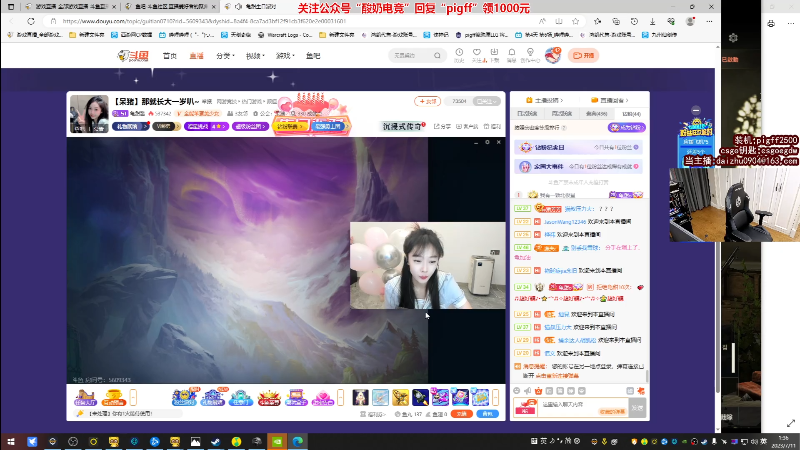Select the rocket gift thumbnail
This screenshot has height=450, width=800.
point(420,397)
